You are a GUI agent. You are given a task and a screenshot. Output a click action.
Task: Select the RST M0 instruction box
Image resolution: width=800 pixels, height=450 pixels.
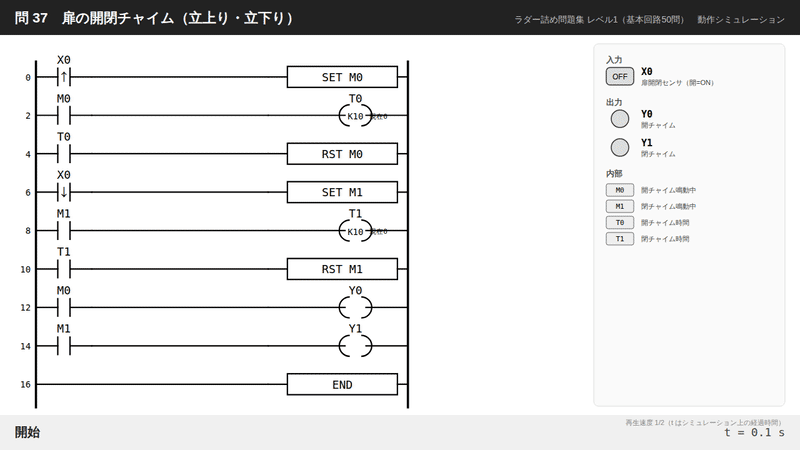342,154
